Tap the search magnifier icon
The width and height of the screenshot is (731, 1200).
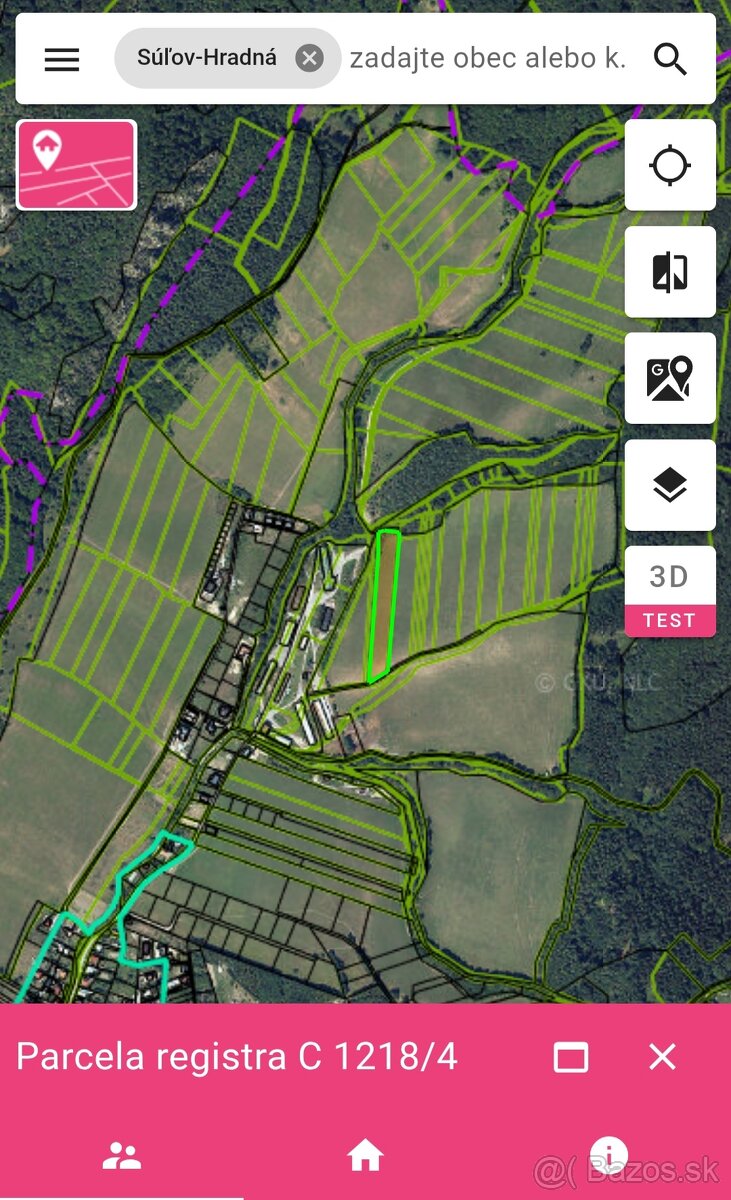point(670,59)
